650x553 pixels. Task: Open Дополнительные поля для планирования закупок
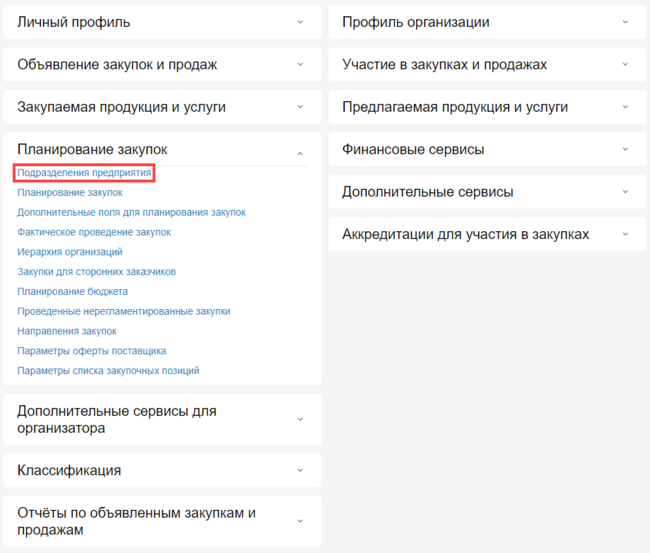pyautogui.click(x=131, y=212)
